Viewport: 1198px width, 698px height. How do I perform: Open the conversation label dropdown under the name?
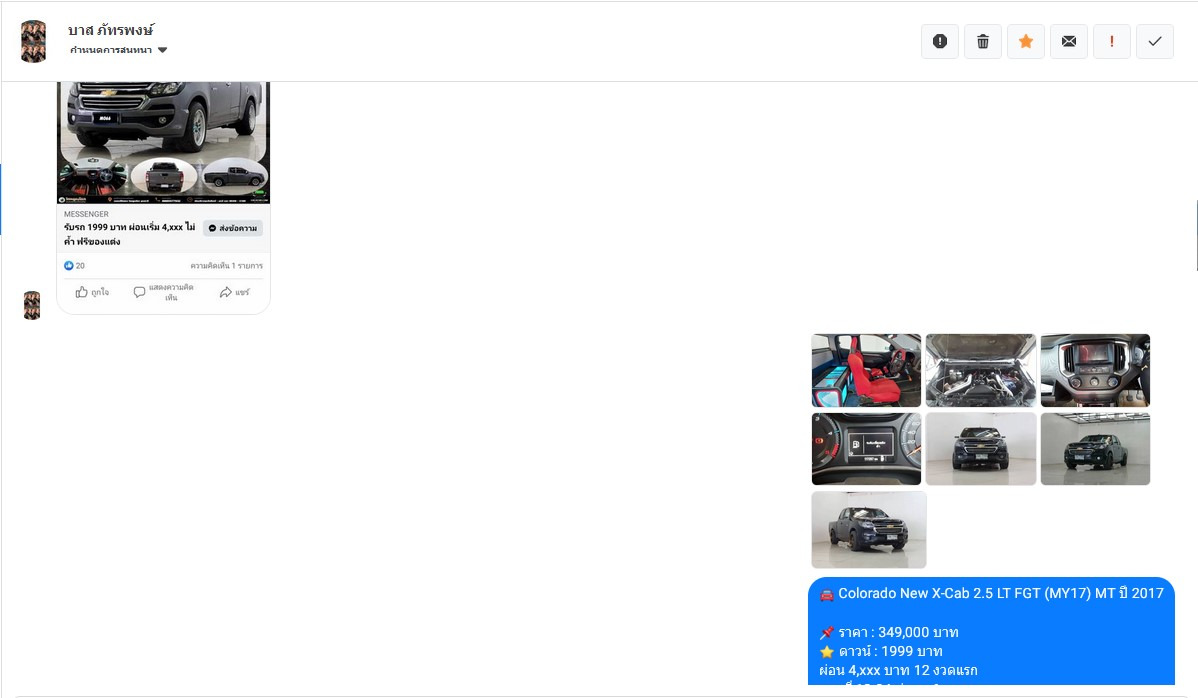118,50
